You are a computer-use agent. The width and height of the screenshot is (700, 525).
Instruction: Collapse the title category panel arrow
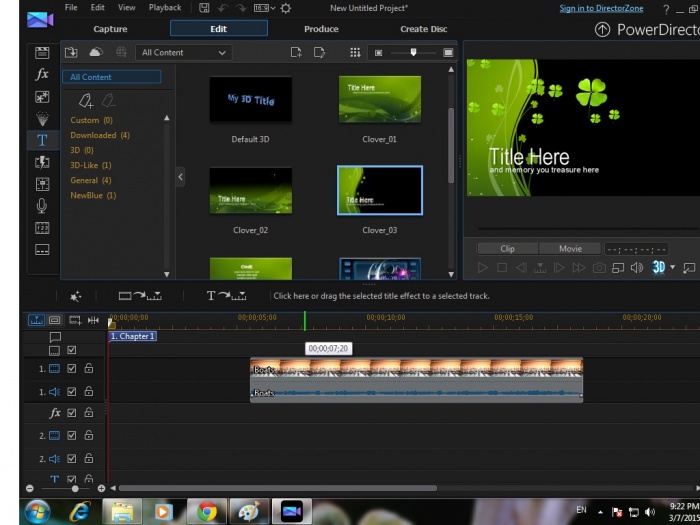tap(180, 177)
